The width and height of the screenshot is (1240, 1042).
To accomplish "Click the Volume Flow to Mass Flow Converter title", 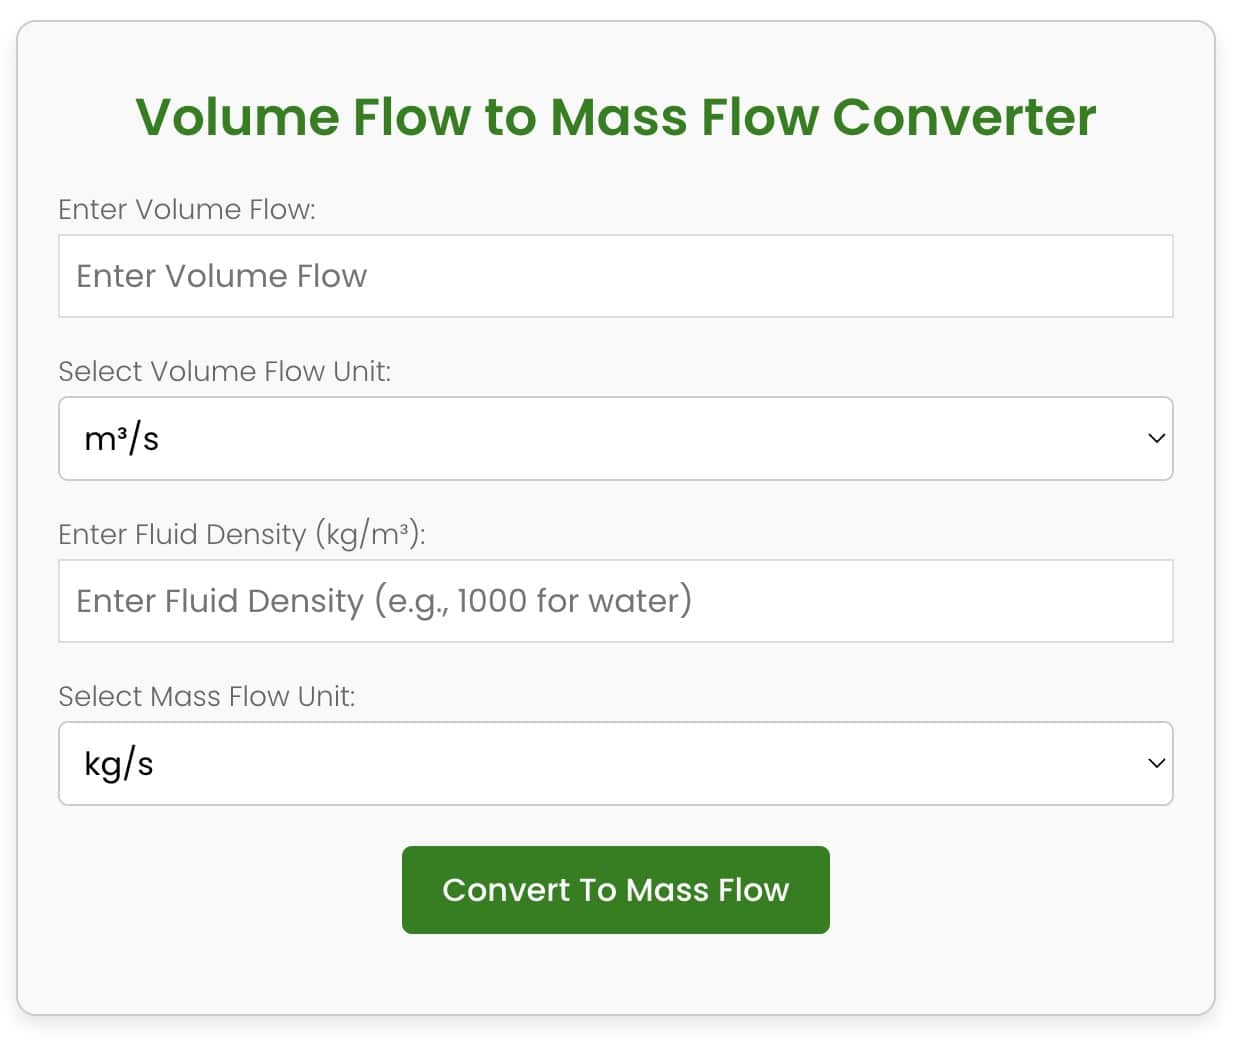I will click(x=616, y=116).
